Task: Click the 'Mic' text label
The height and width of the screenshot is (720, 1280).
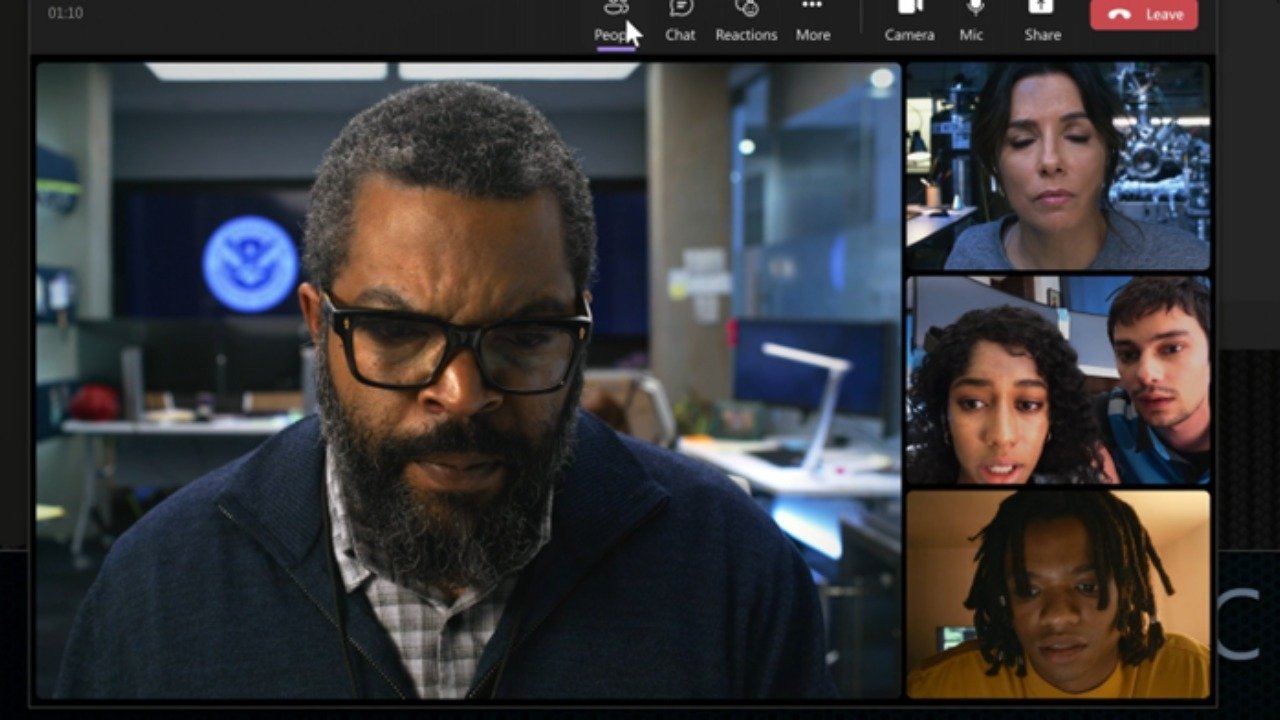Action: [971, 35]
